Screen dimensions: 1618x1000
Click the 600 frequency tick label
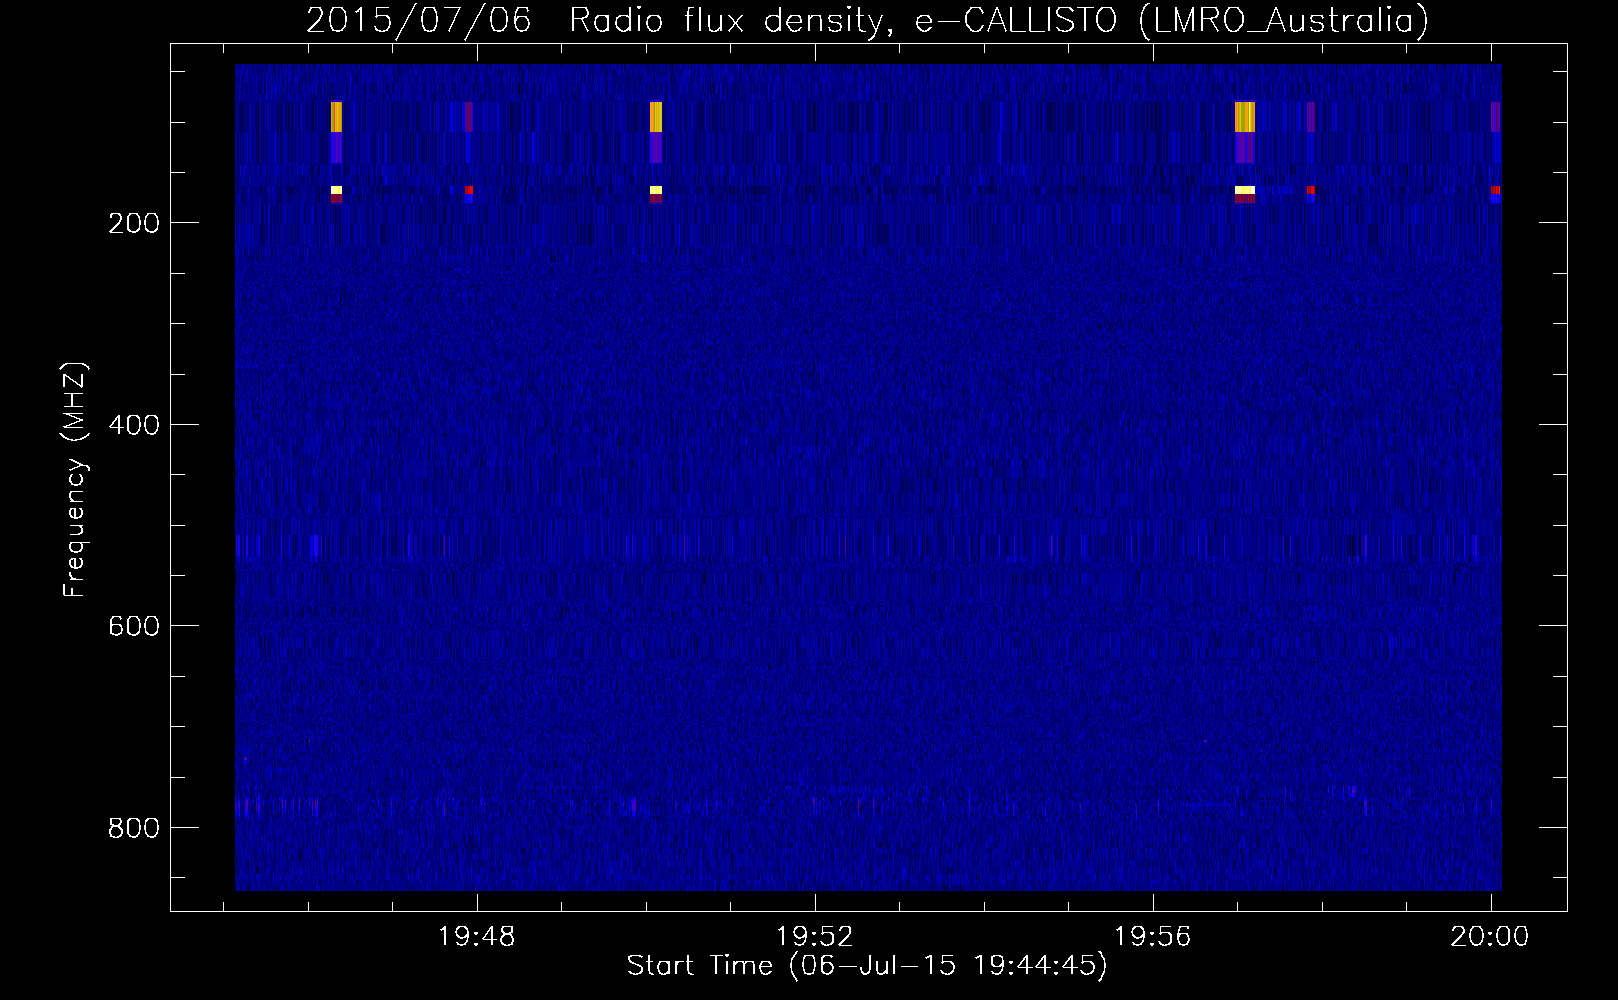click(x=134, y=626)
